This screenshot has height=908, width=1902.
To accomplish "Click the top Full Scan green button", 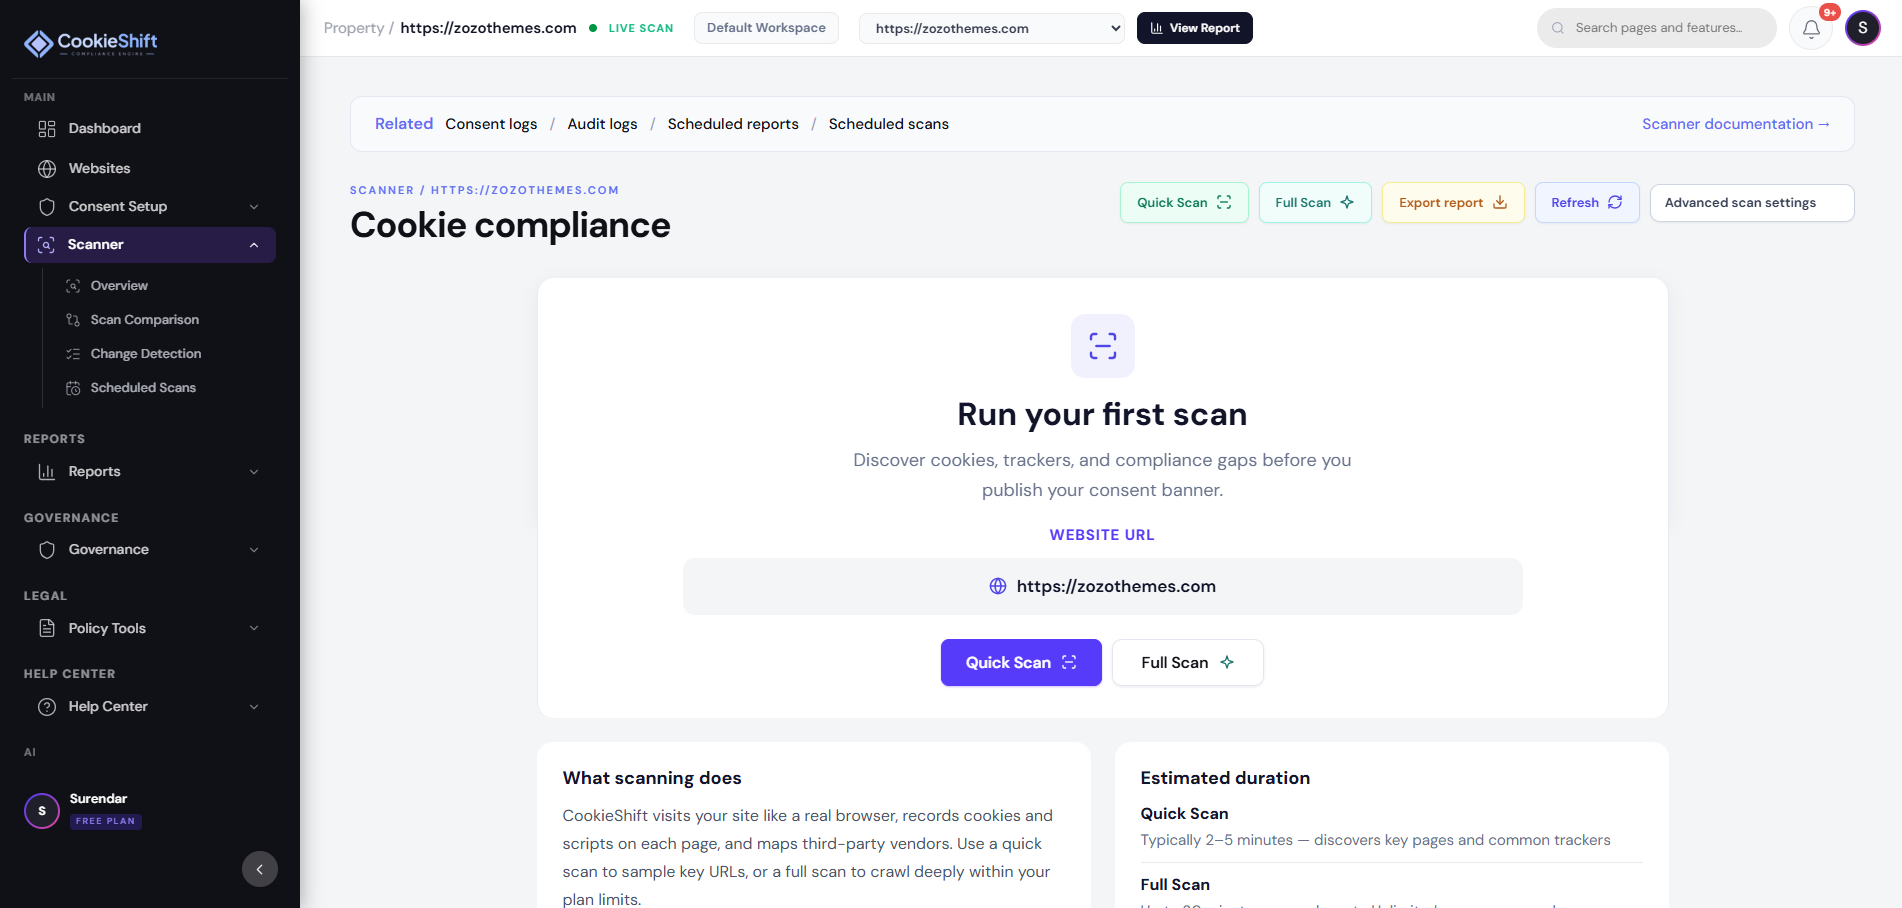I will (1315, 203).
